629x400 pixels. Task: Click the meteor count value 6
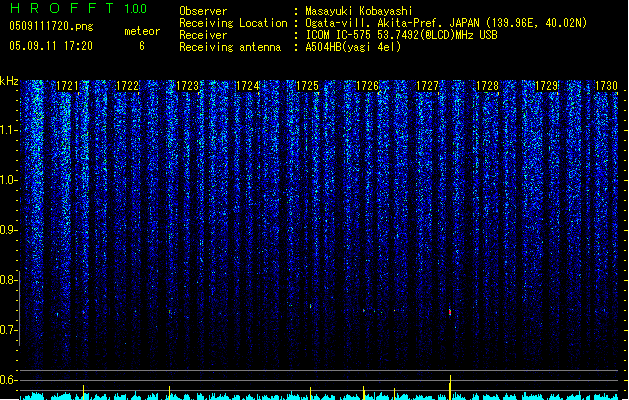(142, 46)
